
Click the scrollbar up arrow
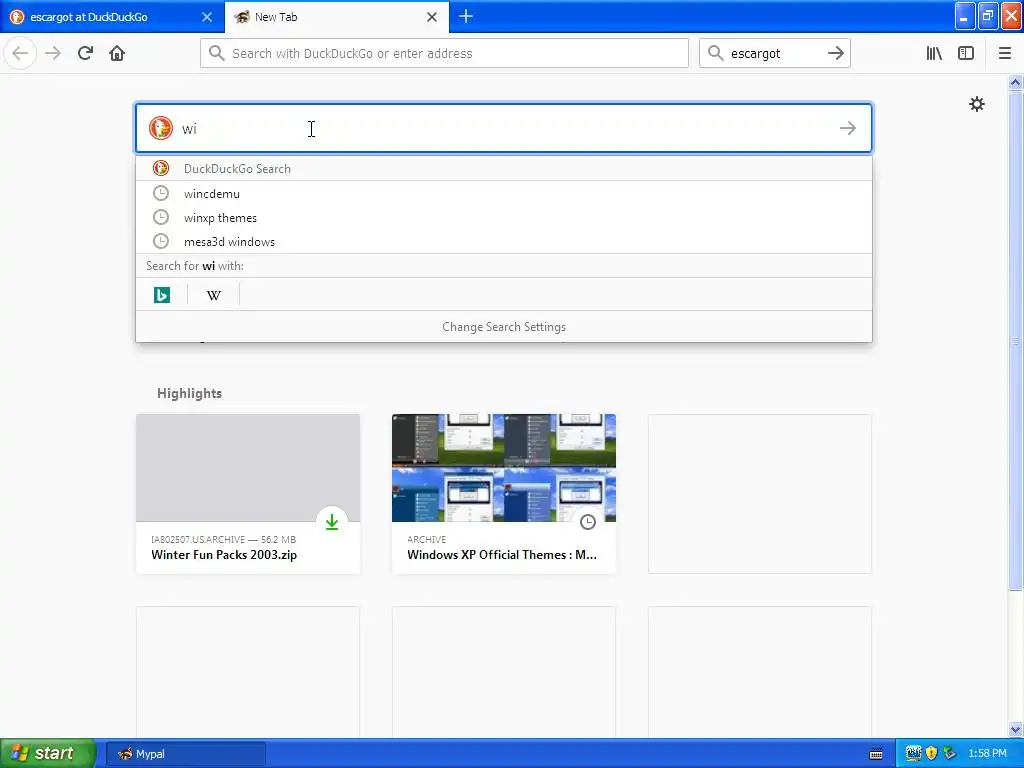pos(1015,82)
